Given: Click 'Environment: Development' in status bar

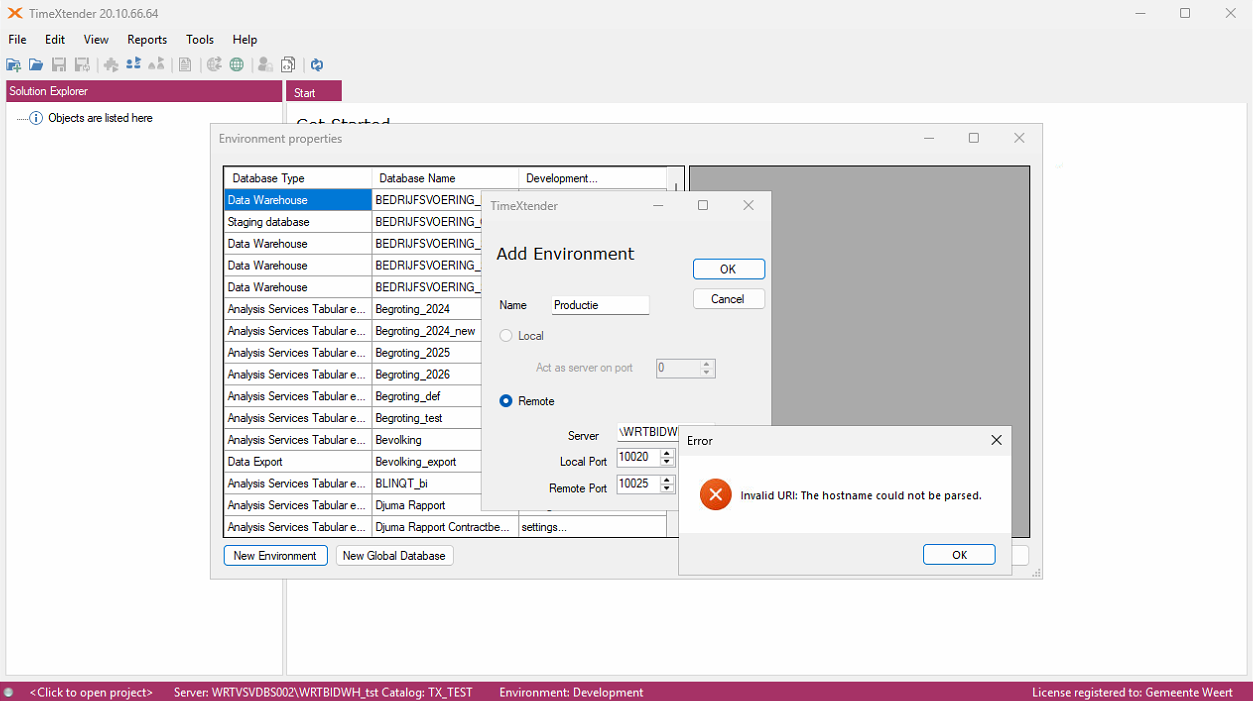Looking at the screenshot, I should pos(571,692).
